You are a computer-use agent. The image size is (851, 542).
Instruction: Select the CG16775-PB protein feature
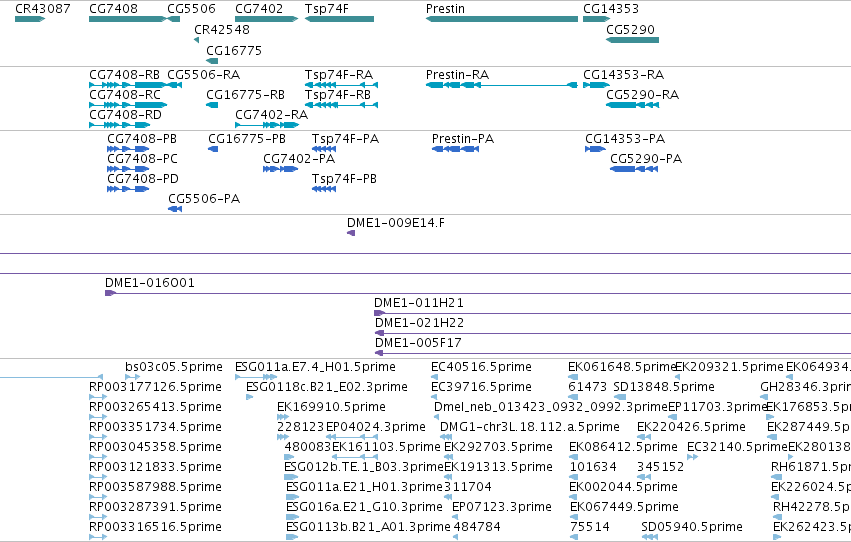click(213, 149)
